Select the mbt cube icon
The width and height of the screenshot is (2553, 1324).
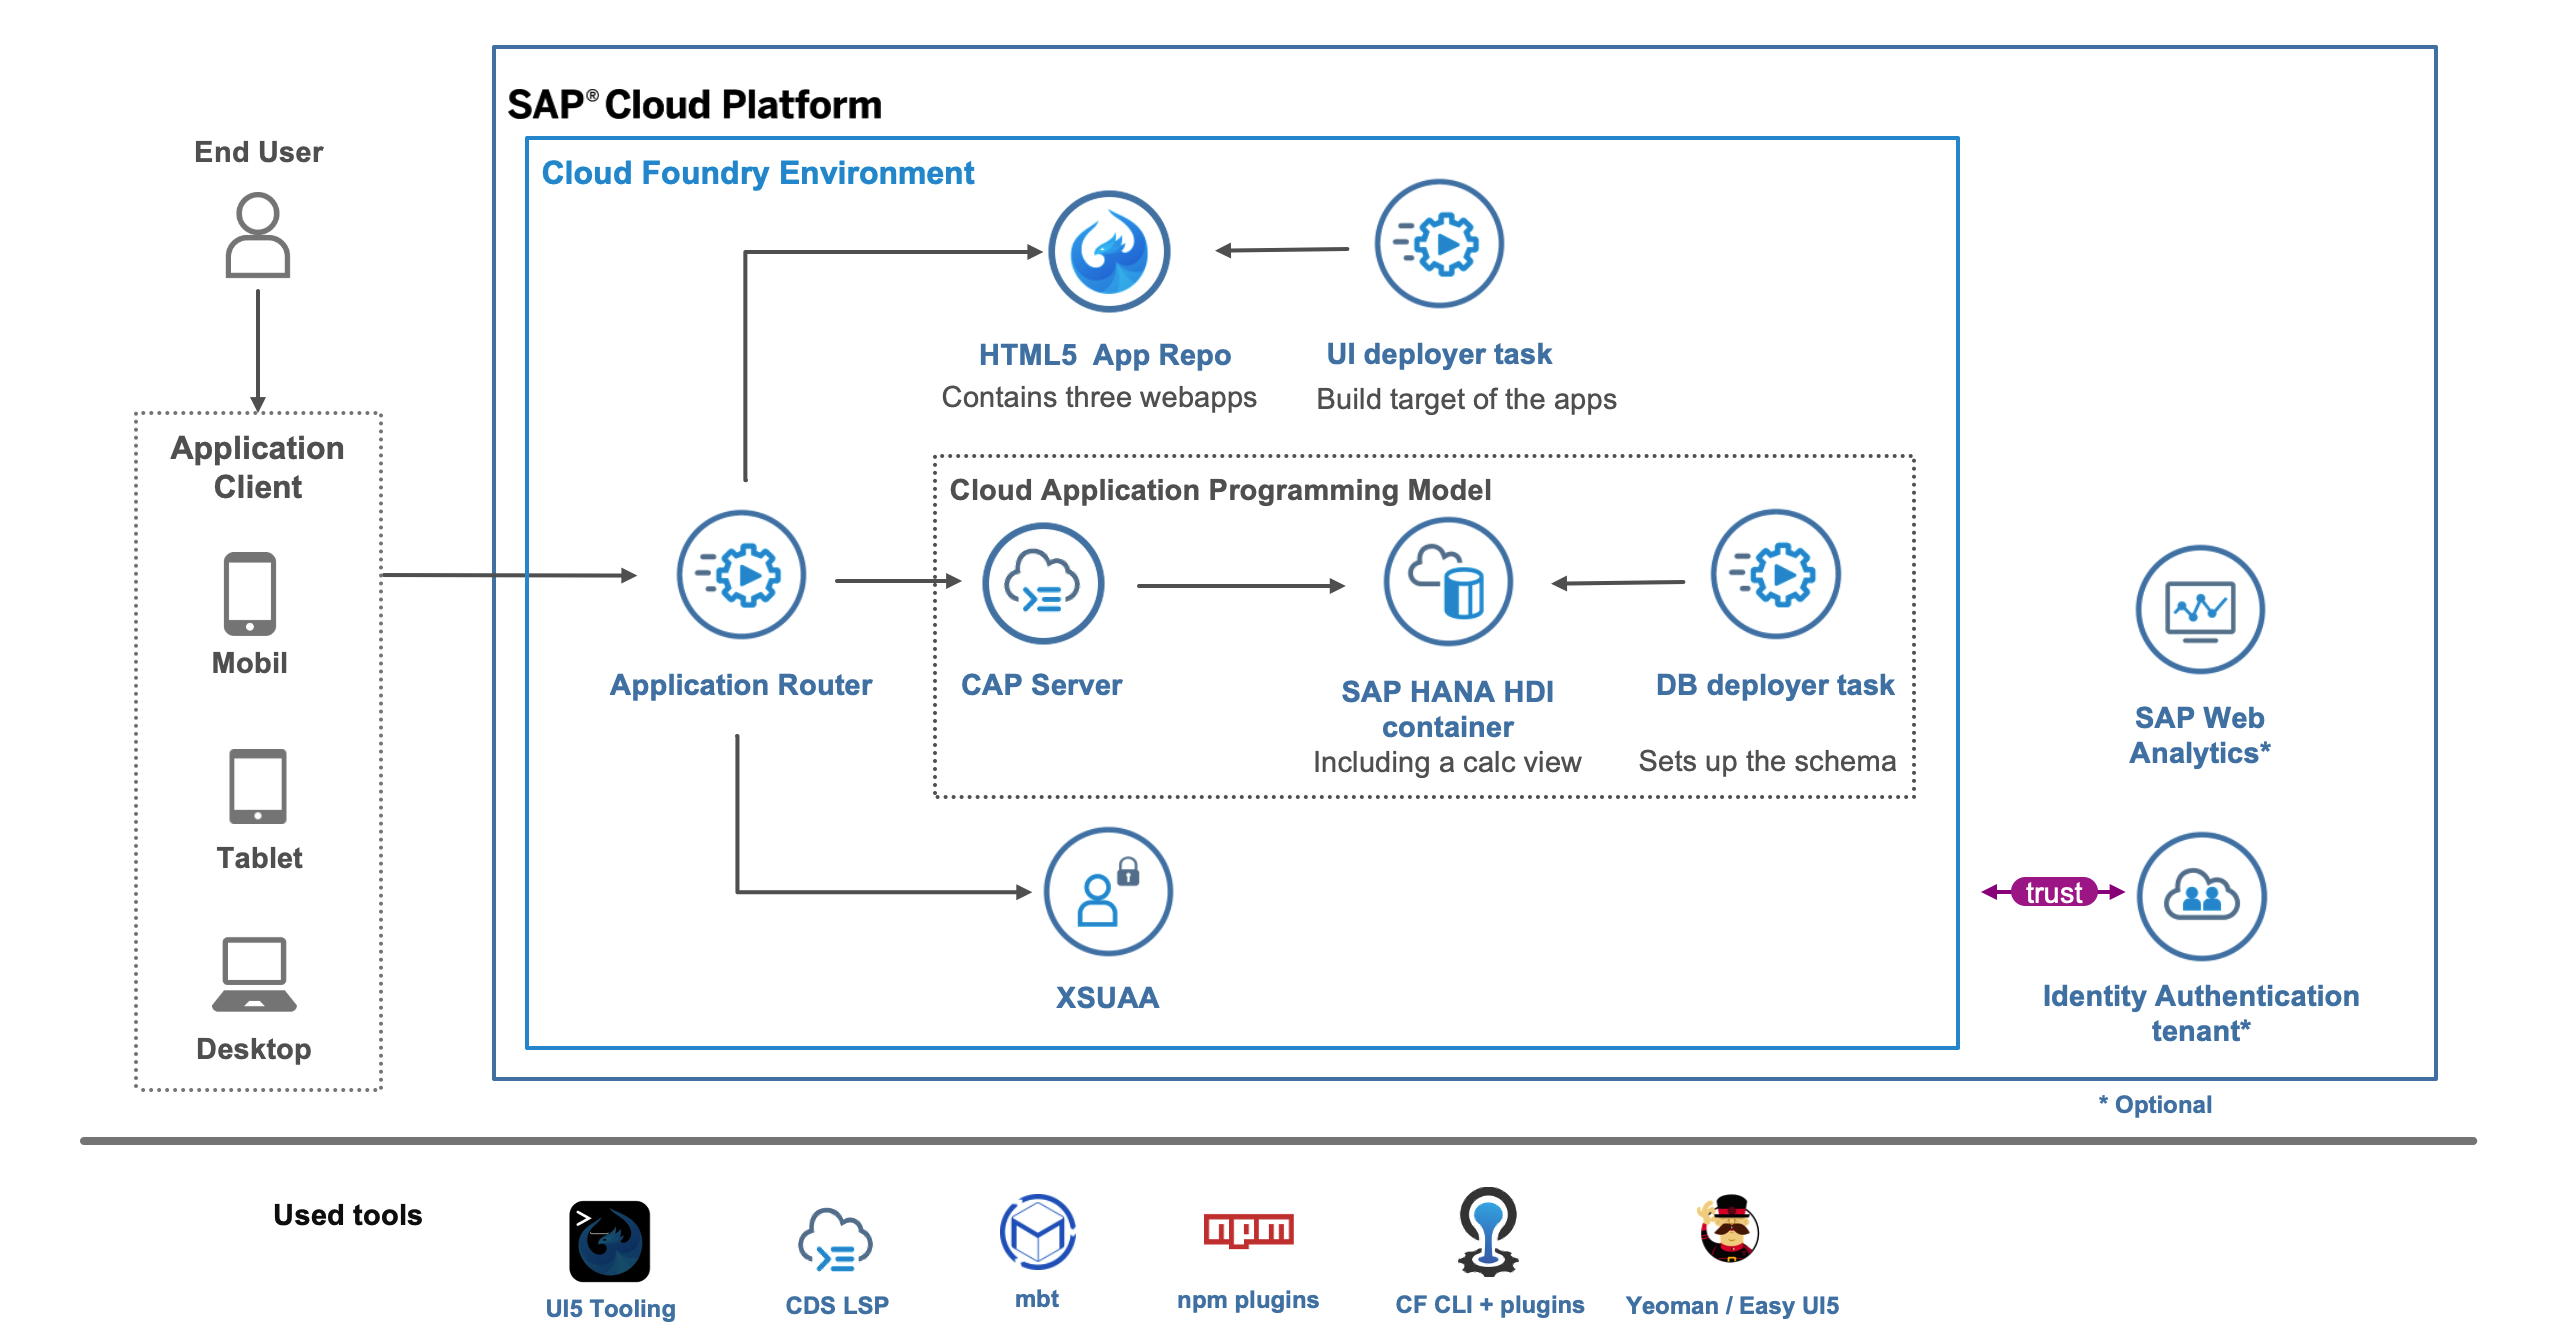[x=1037, y=1232]
